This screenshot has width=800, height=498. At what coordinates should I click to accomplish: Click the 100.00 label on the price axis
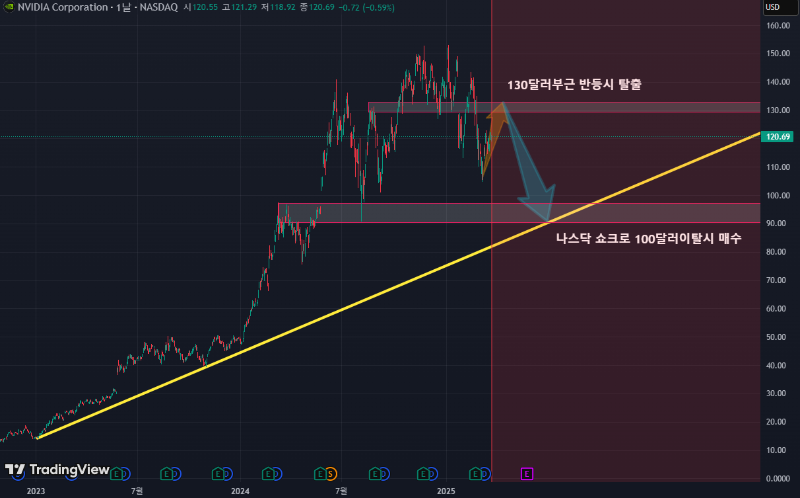pos(777,195)
